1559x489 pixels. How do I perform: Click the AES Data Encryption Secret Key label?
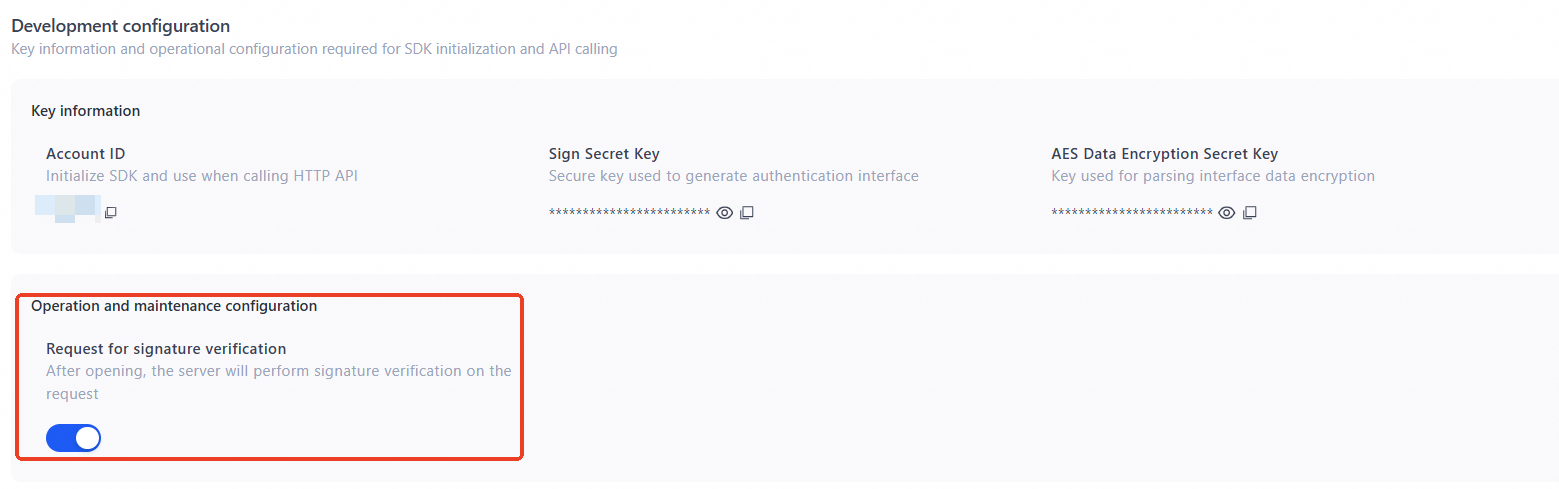coord(1164,154)
